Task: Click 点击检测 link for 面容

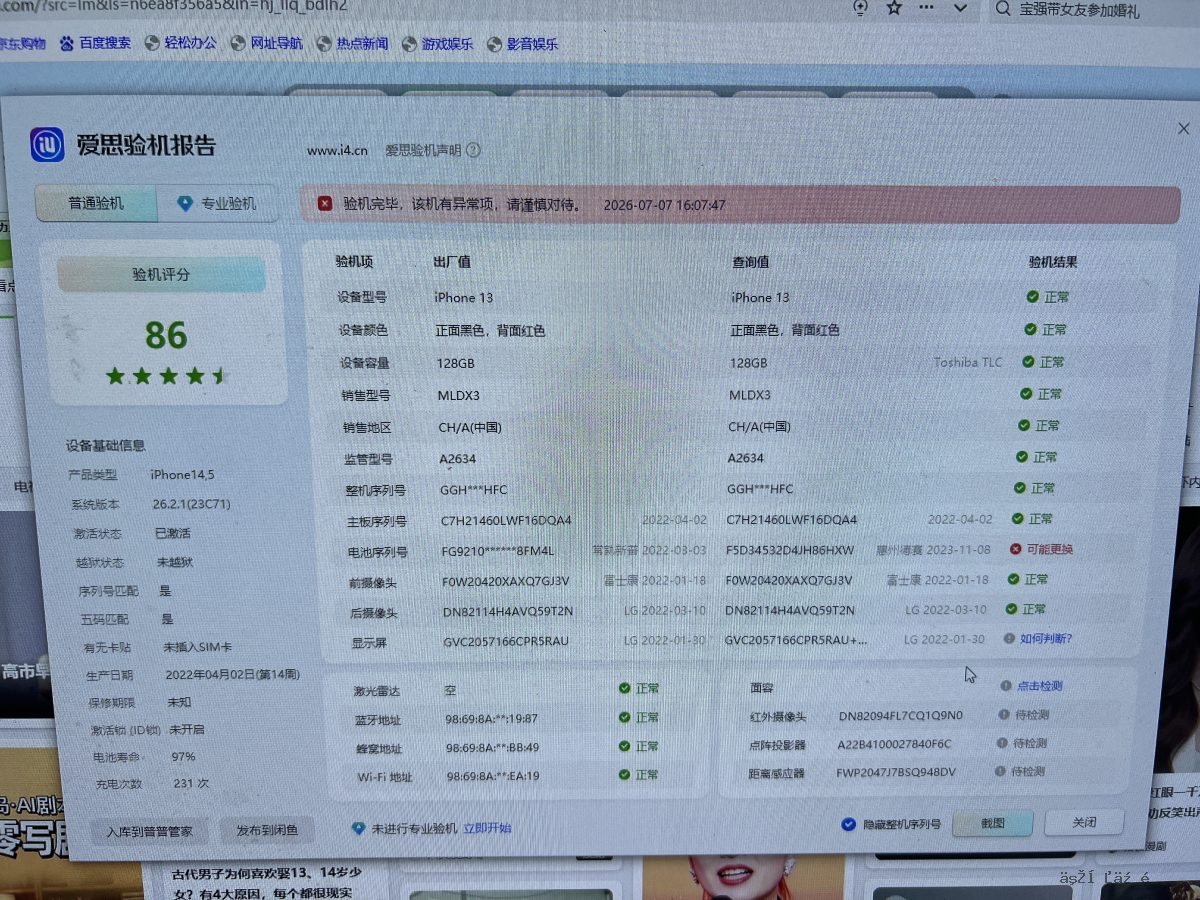Action: [x=1039, y=686]
